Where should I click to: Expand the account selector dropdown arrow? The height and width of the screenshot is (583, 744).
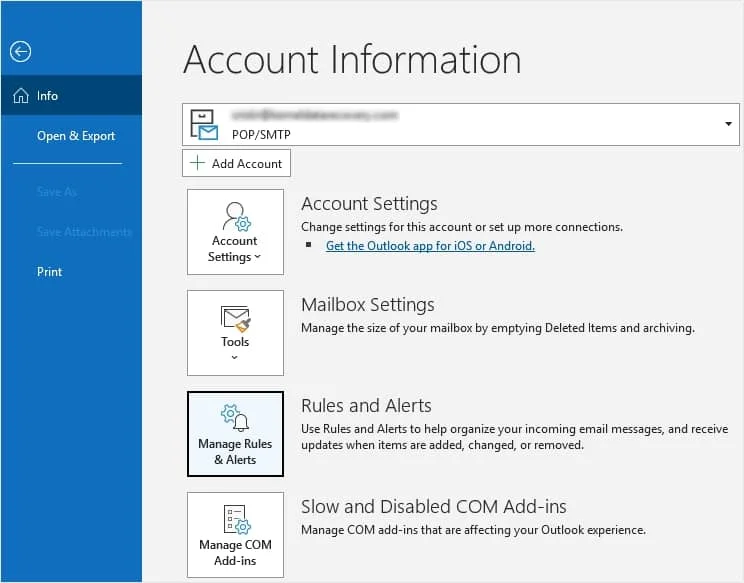click(x=728, y=124)
